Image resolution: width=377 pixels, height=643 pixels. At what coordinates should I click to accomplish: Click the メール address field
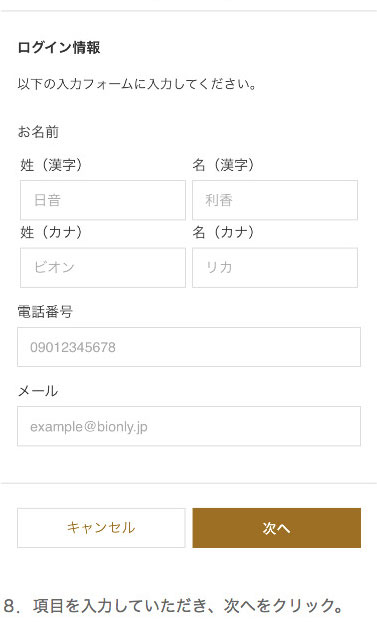tap(189, 426)
